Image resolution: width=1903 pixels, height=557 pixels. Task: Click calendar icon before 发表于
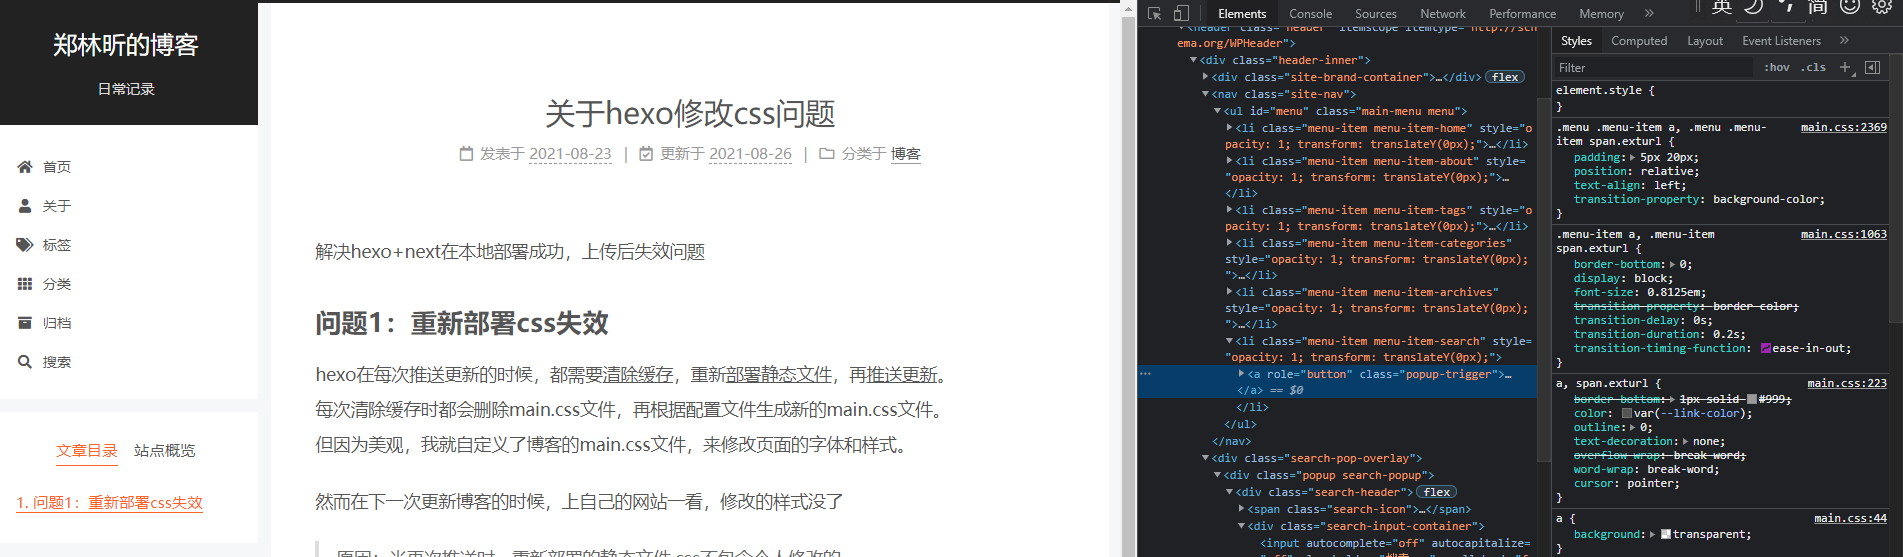click(x=466, y=154)
